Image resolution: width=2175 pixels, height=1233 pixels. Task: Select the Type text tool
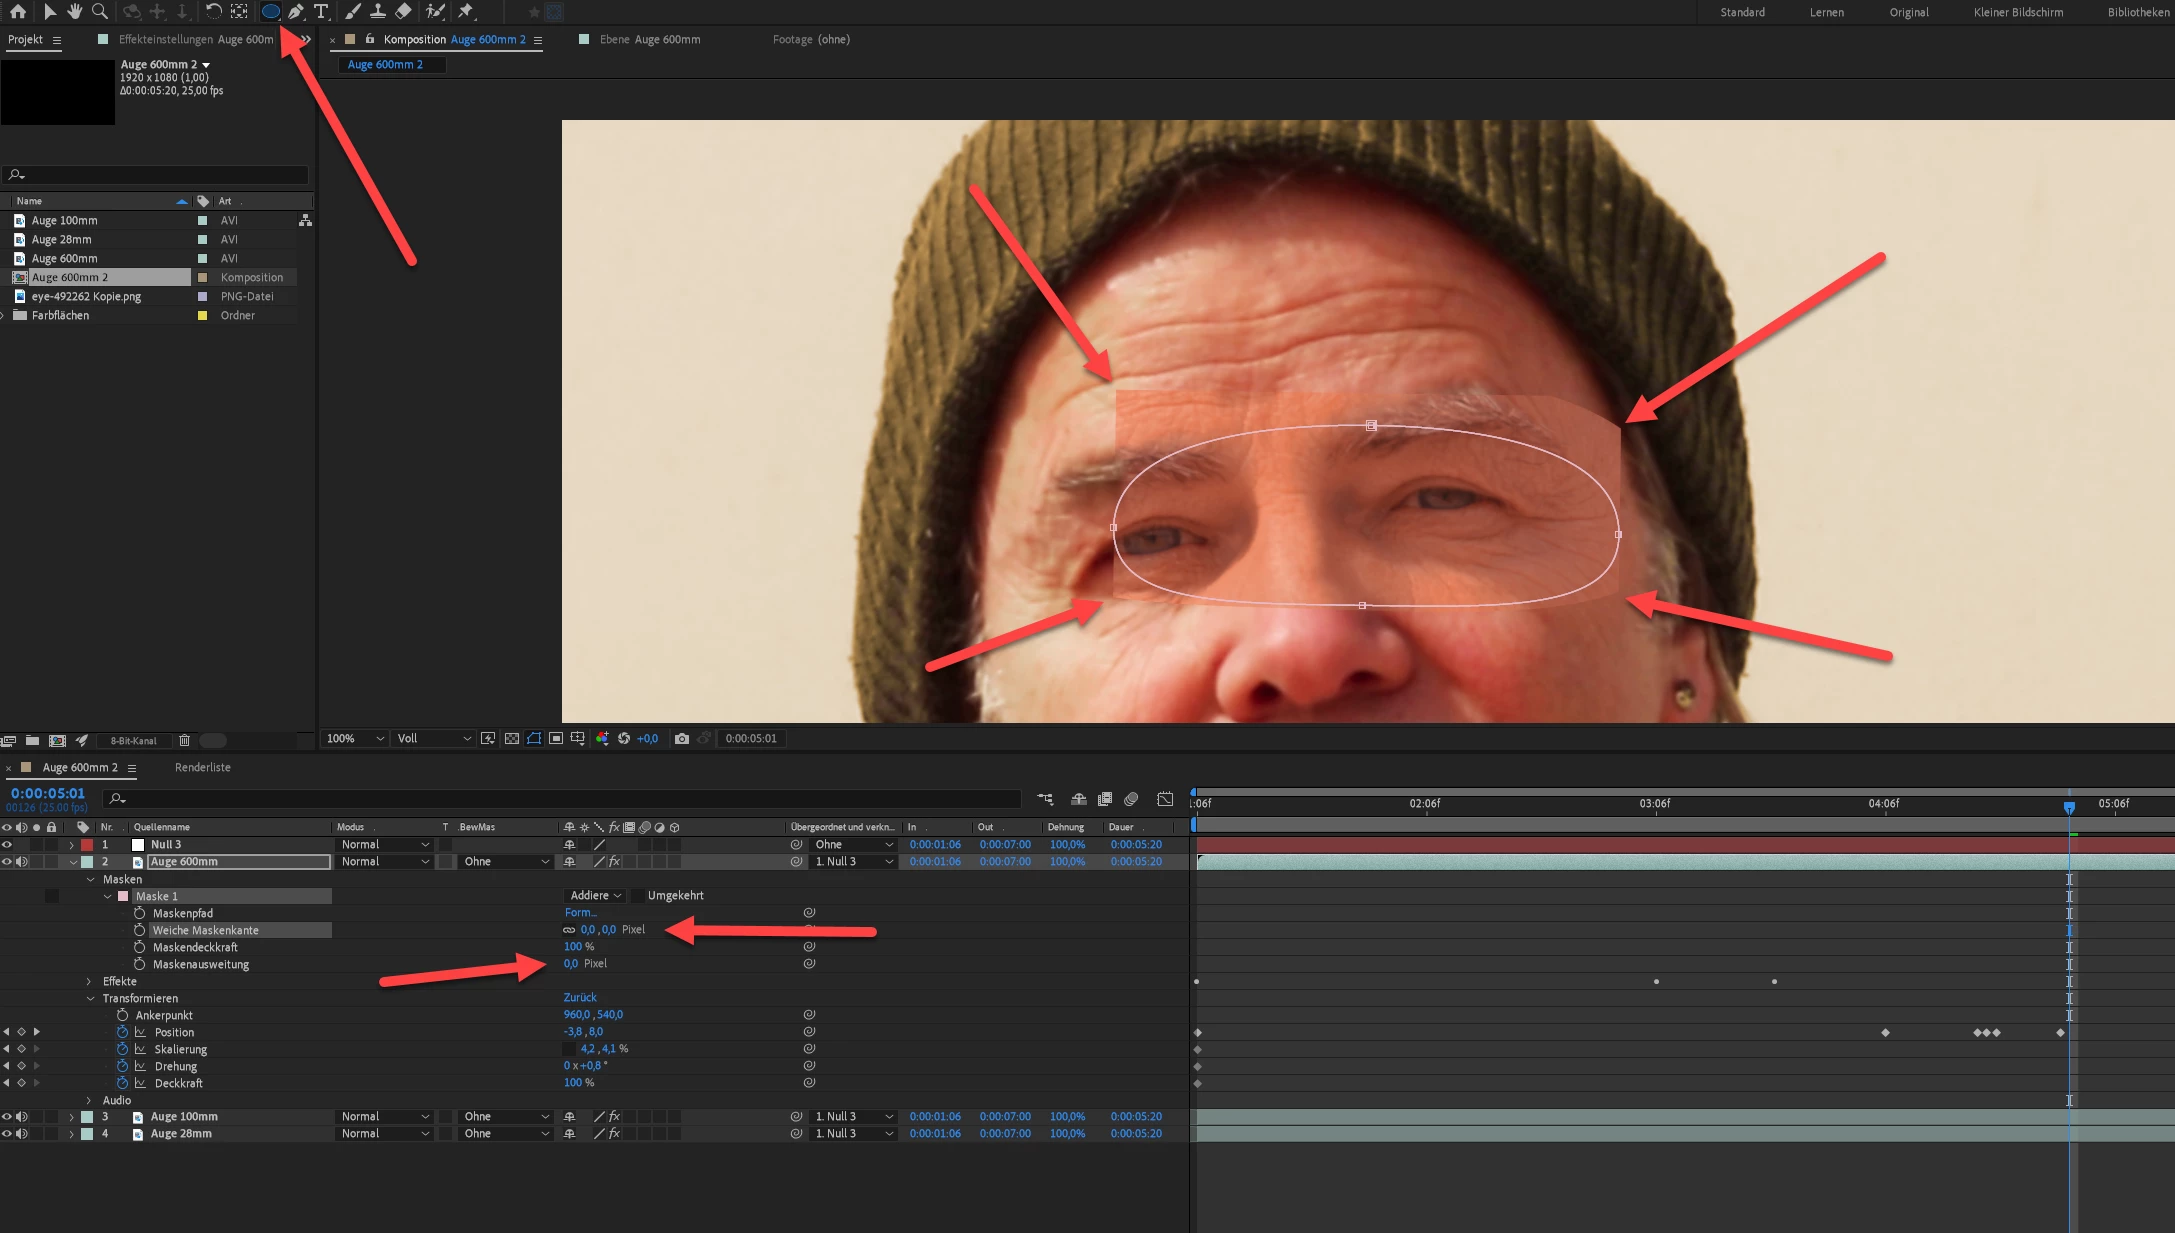click(x=321, y=12)
